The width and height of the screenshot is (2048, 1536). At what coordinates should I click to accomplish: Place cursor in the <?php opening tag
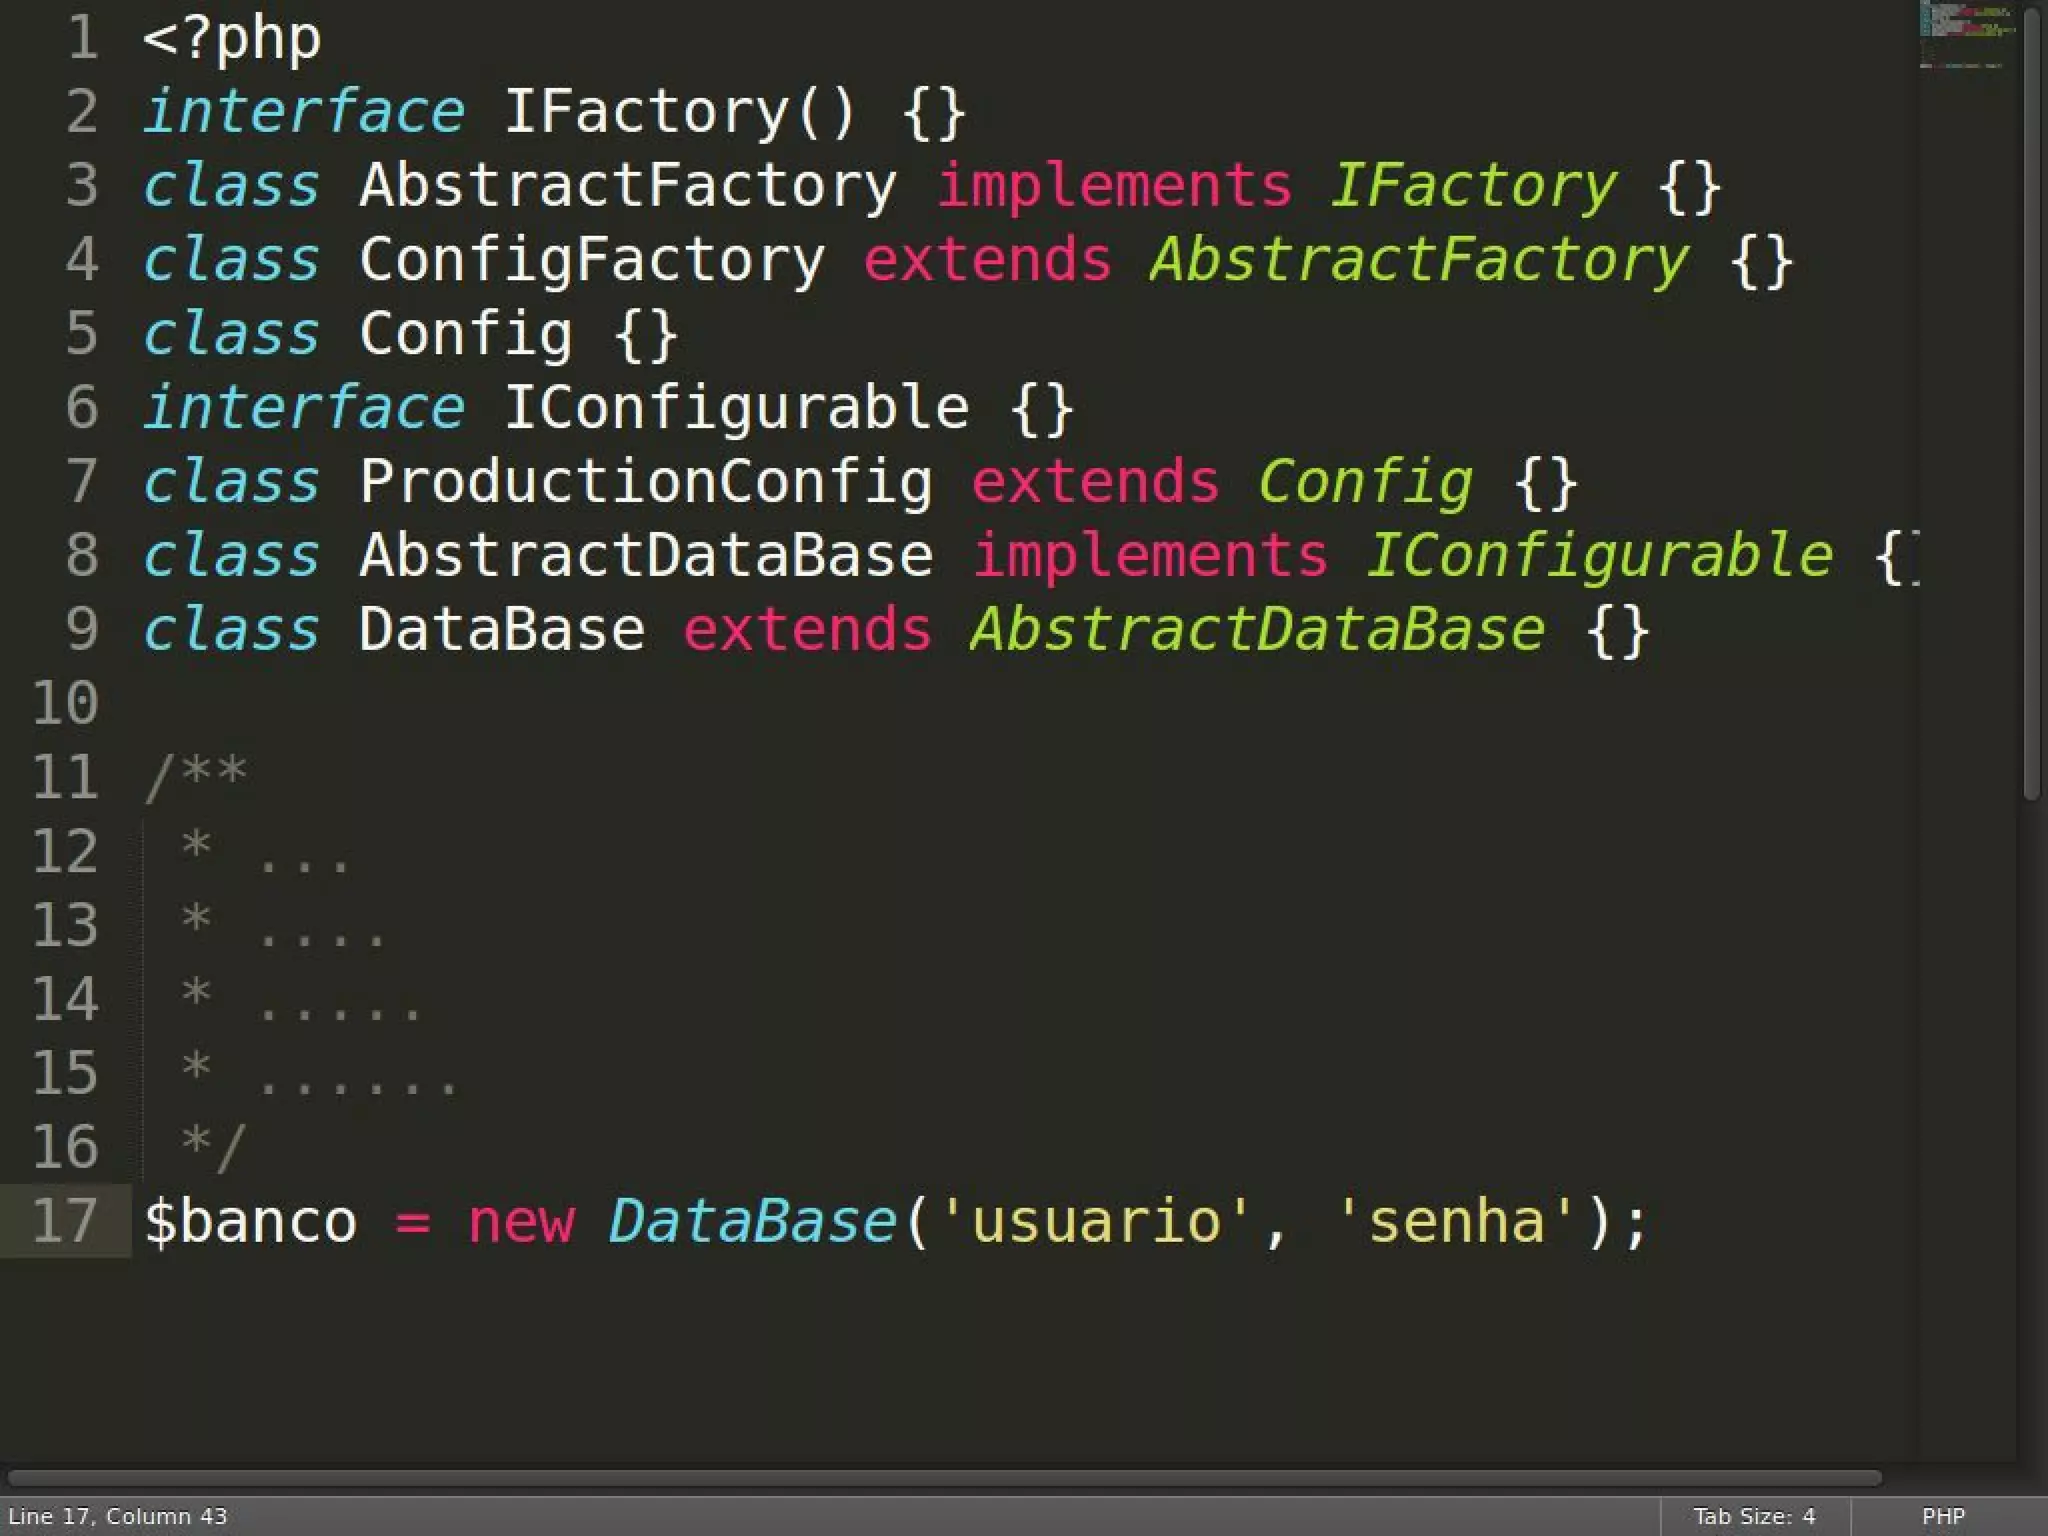[x=232, y=38]
